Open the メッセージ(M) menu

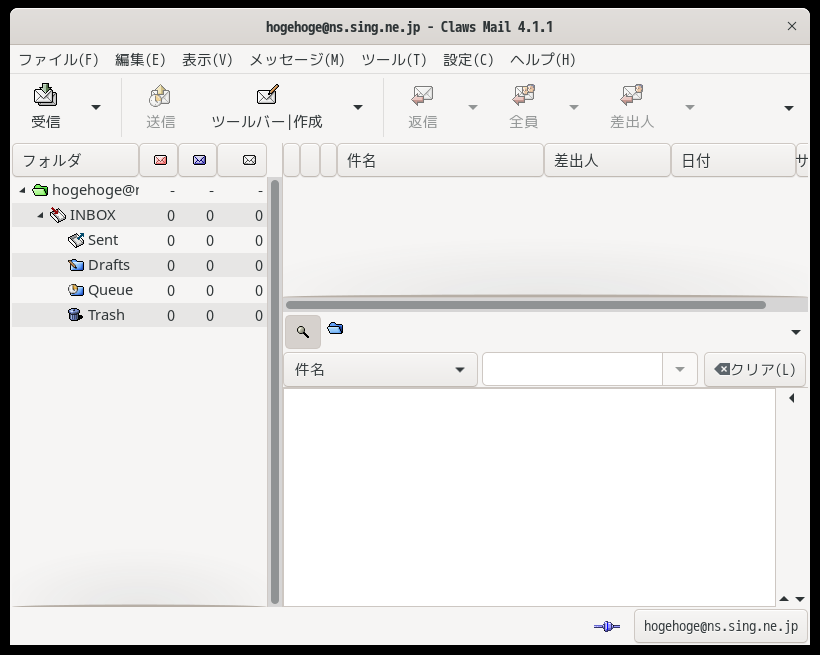click(297, 60)
